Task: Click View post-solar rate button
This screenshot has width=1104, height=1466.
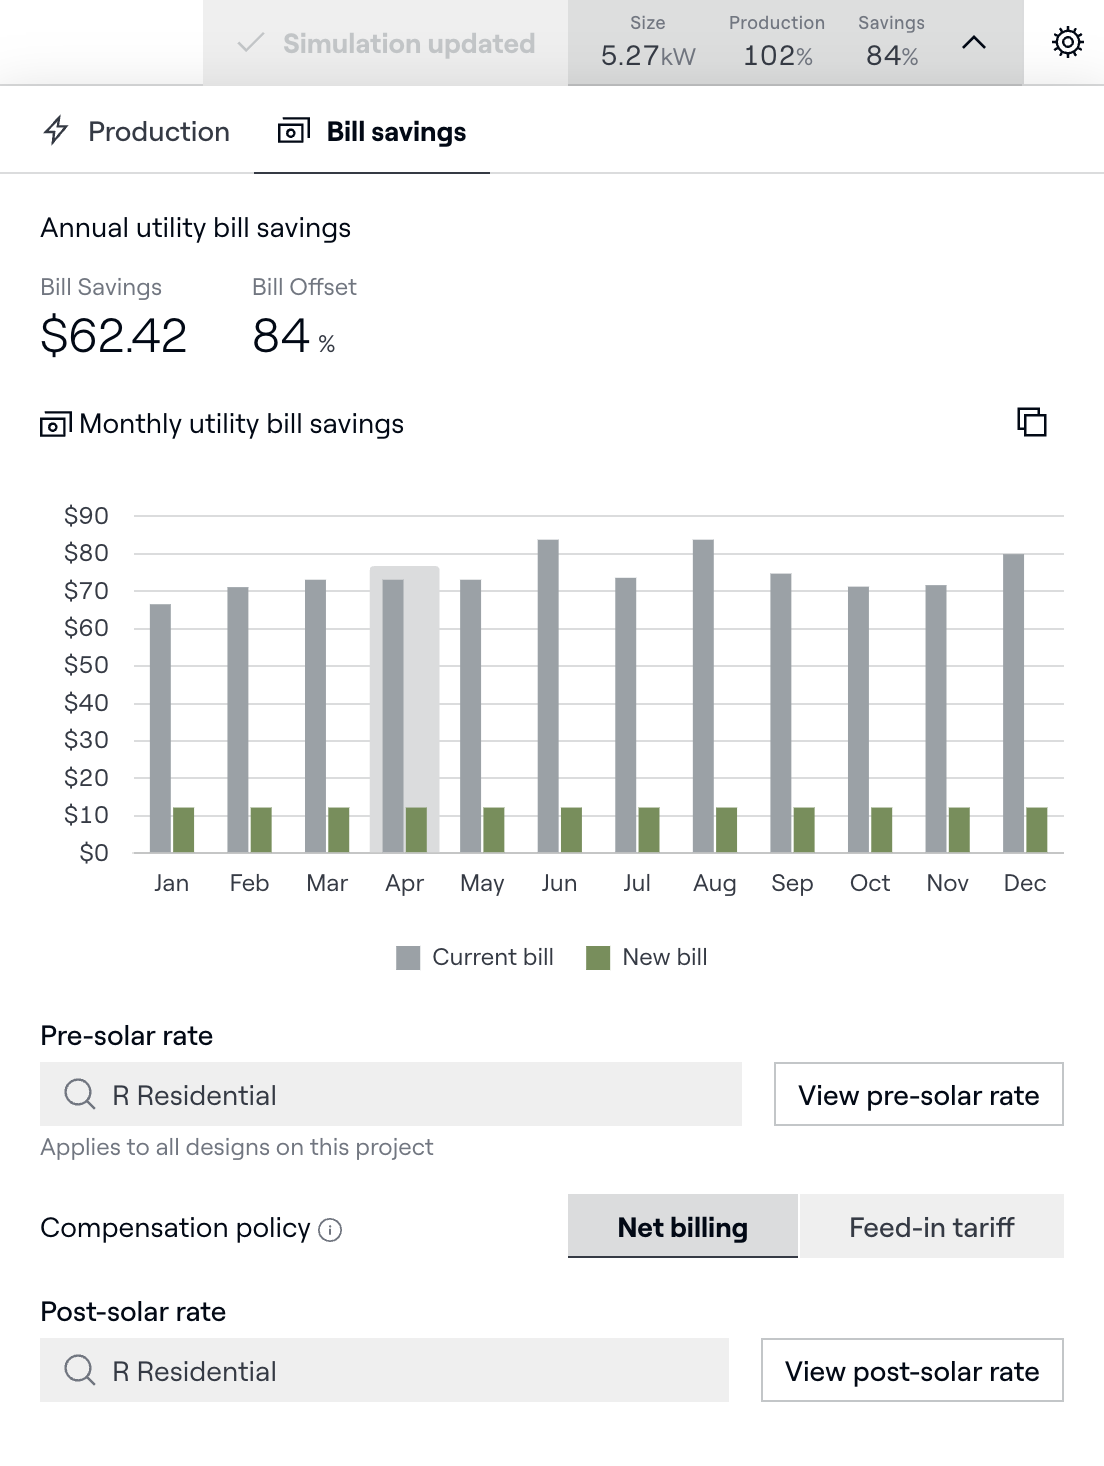Action: [911, 1370]
